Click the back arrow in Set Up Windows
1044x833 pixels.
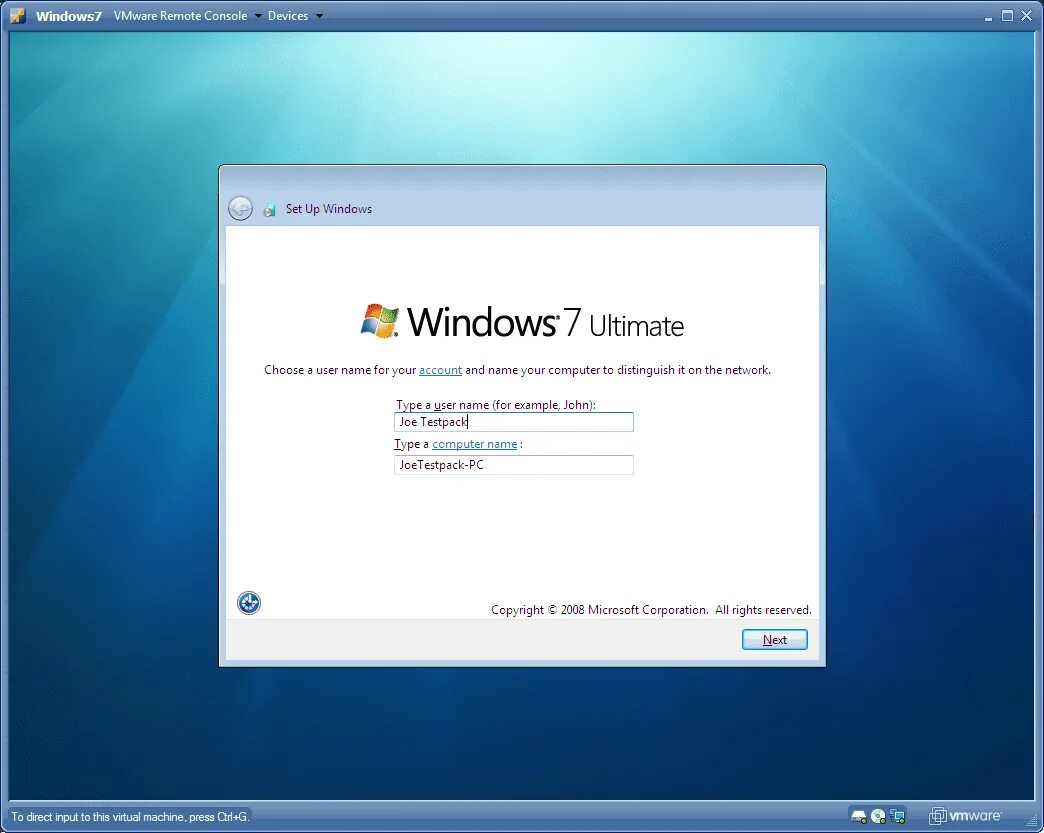point(240,208)
